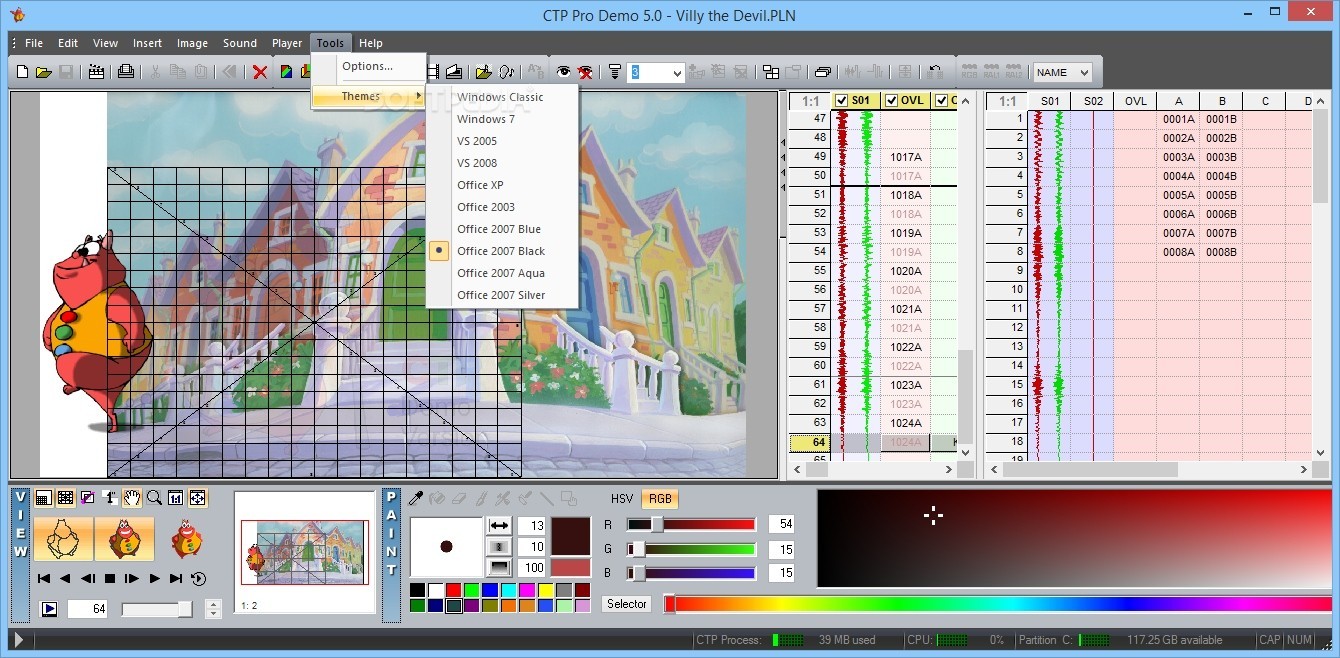Click the Open folder toolbar icon
The width and height of the screenshot is (1340, 658).
[44, 72]
